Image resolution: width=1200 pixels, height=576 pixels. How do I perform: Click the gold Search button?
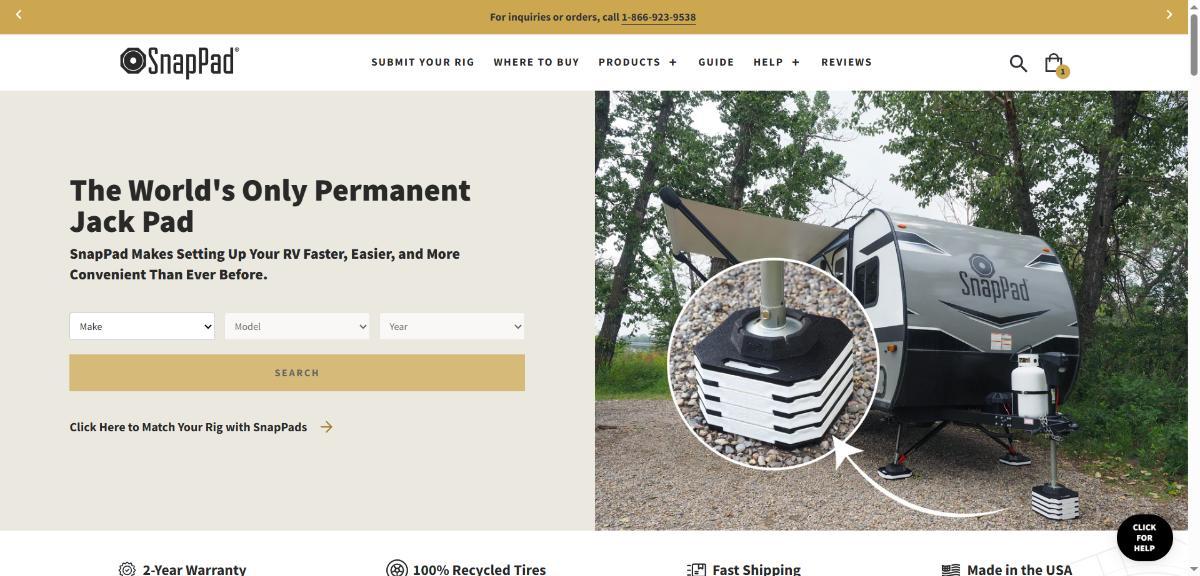tap(297, 372)
